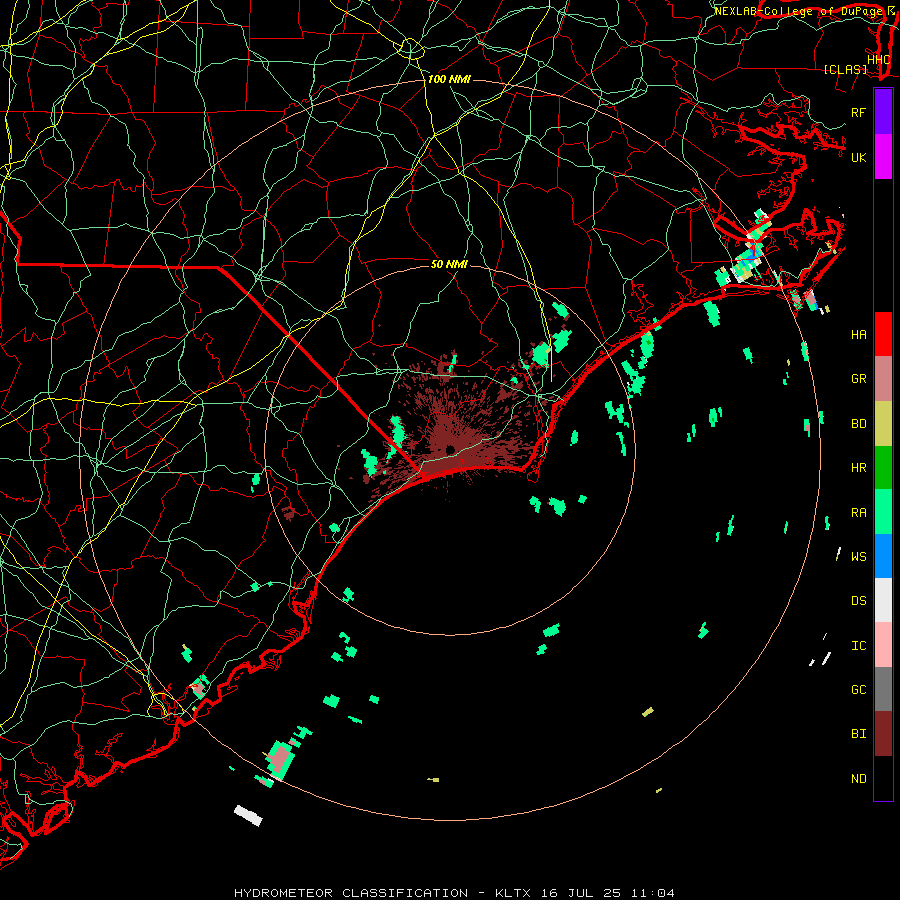
Task: Click the RA light green legend swatch
Action: tap(883, 512)
